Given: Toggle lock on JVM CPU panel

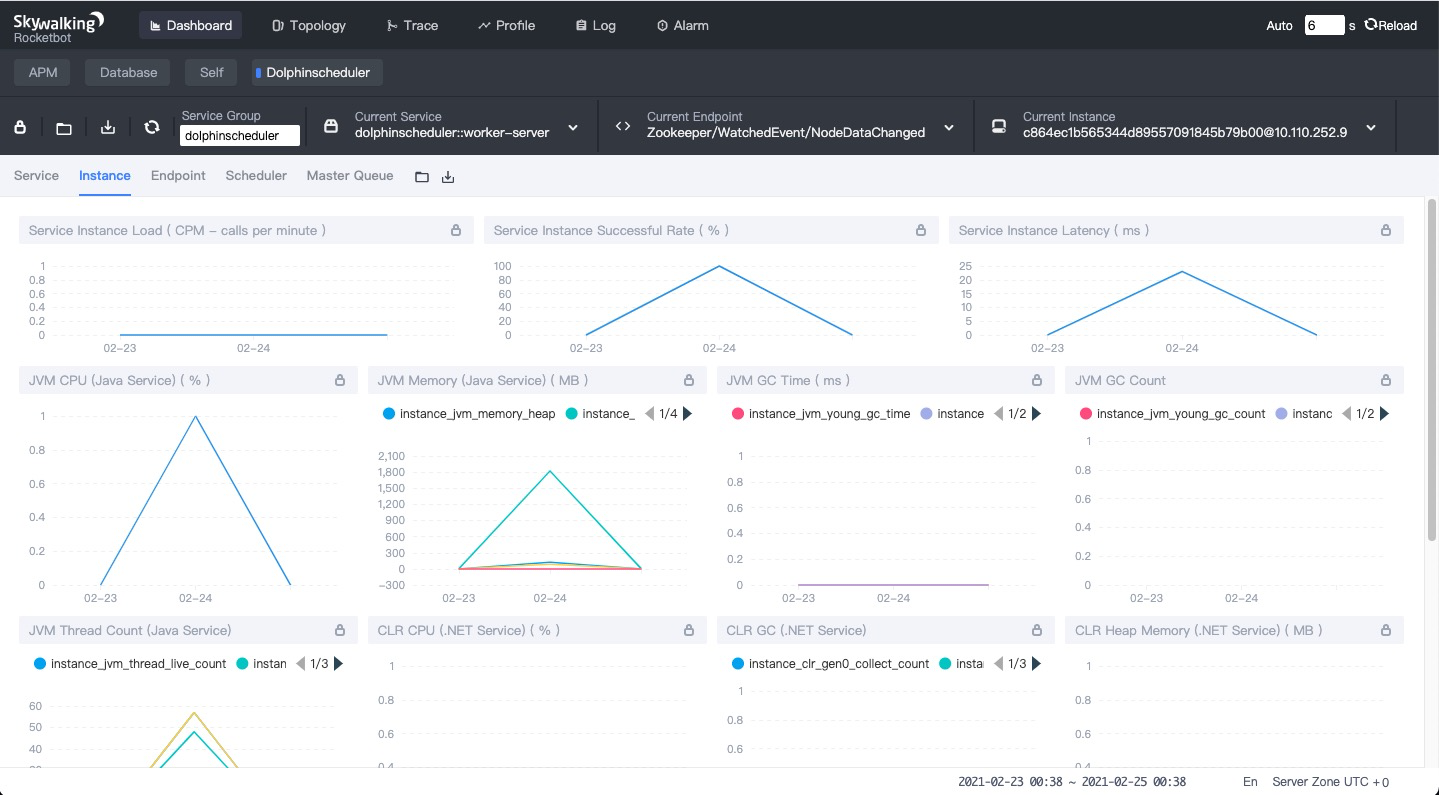Looking at the screenshot, I should click(x=340, y=380).
